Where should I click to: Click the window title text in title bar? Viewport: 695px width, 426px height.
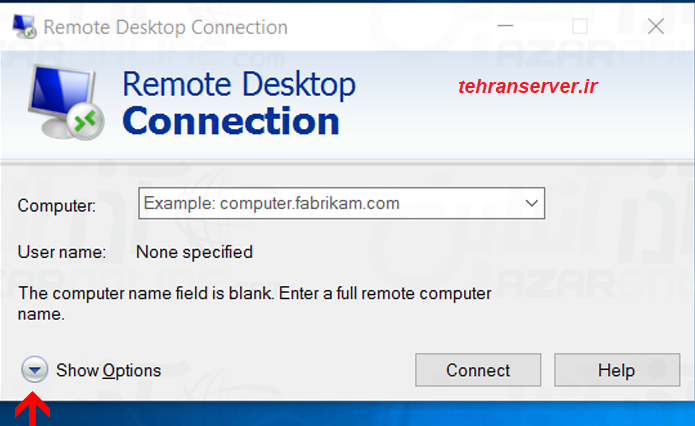(x=166, y=28)
